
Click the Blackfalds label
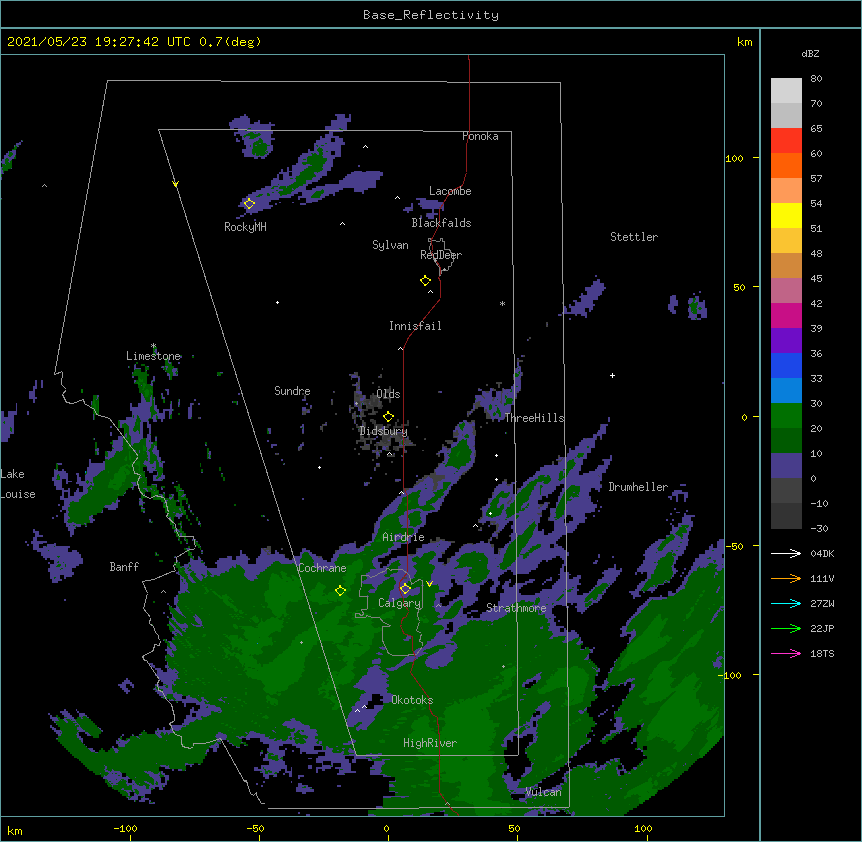point(441,223)
